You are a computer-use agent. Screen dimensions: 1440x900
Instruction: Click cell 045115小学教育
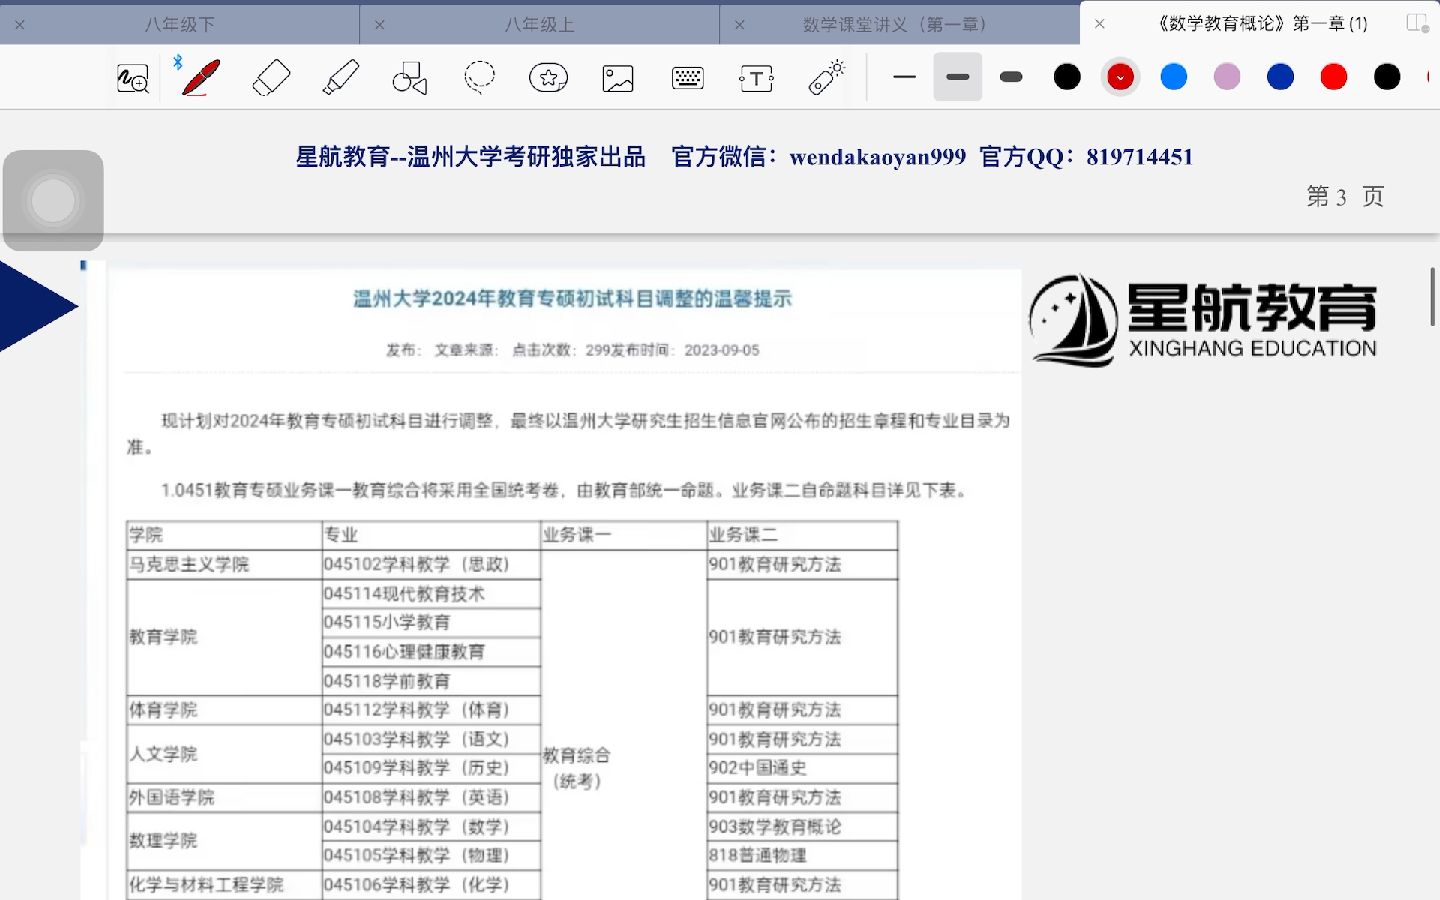[x=431, y=623]
